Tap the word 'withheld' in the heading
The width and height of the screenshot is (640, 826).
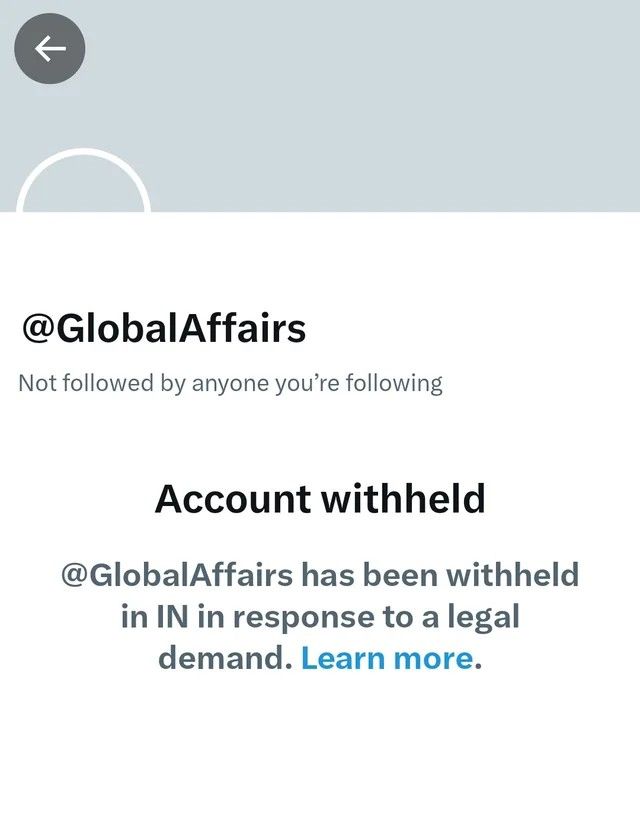[403, 498]
